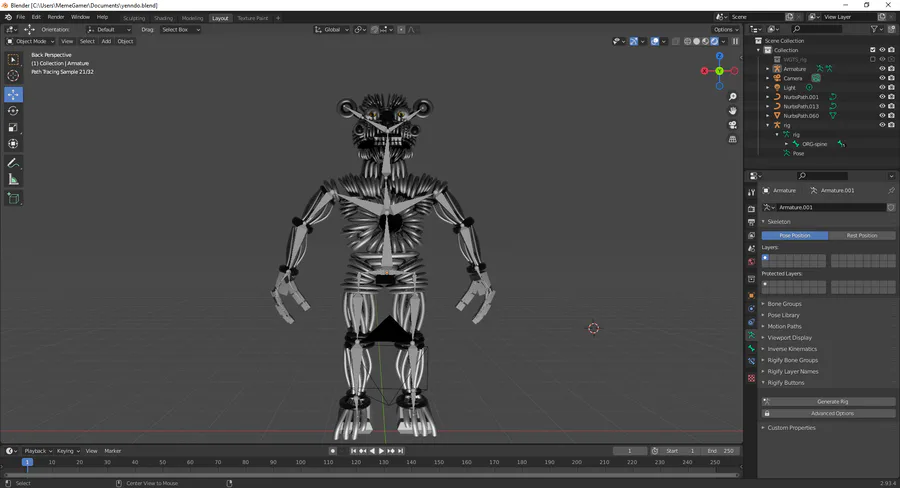Toggle camera view with the camera icon
The height and width of the screenshot is (488, 900).
coord(732,125)
